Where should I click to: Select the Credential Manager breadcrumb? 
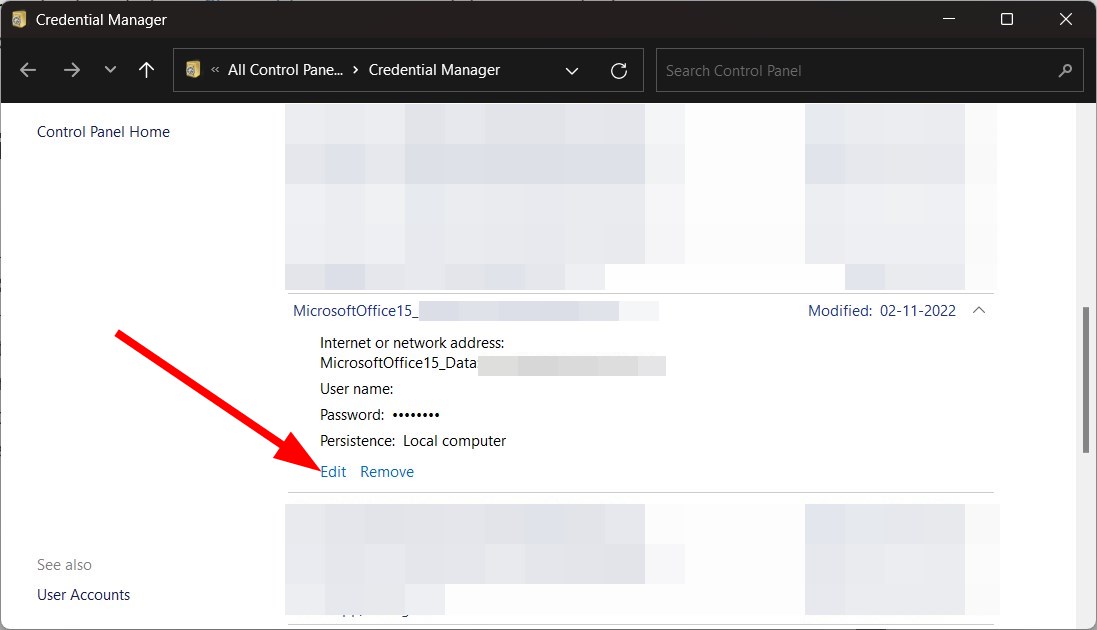tap(434, 70)
